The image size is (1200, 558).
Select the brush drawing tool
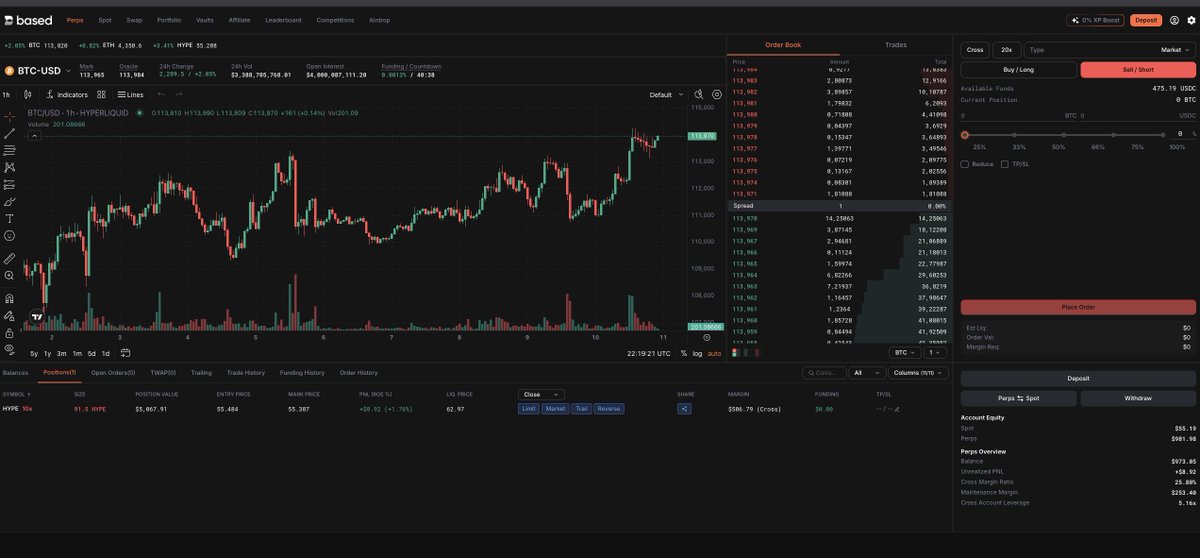[9, 201]
